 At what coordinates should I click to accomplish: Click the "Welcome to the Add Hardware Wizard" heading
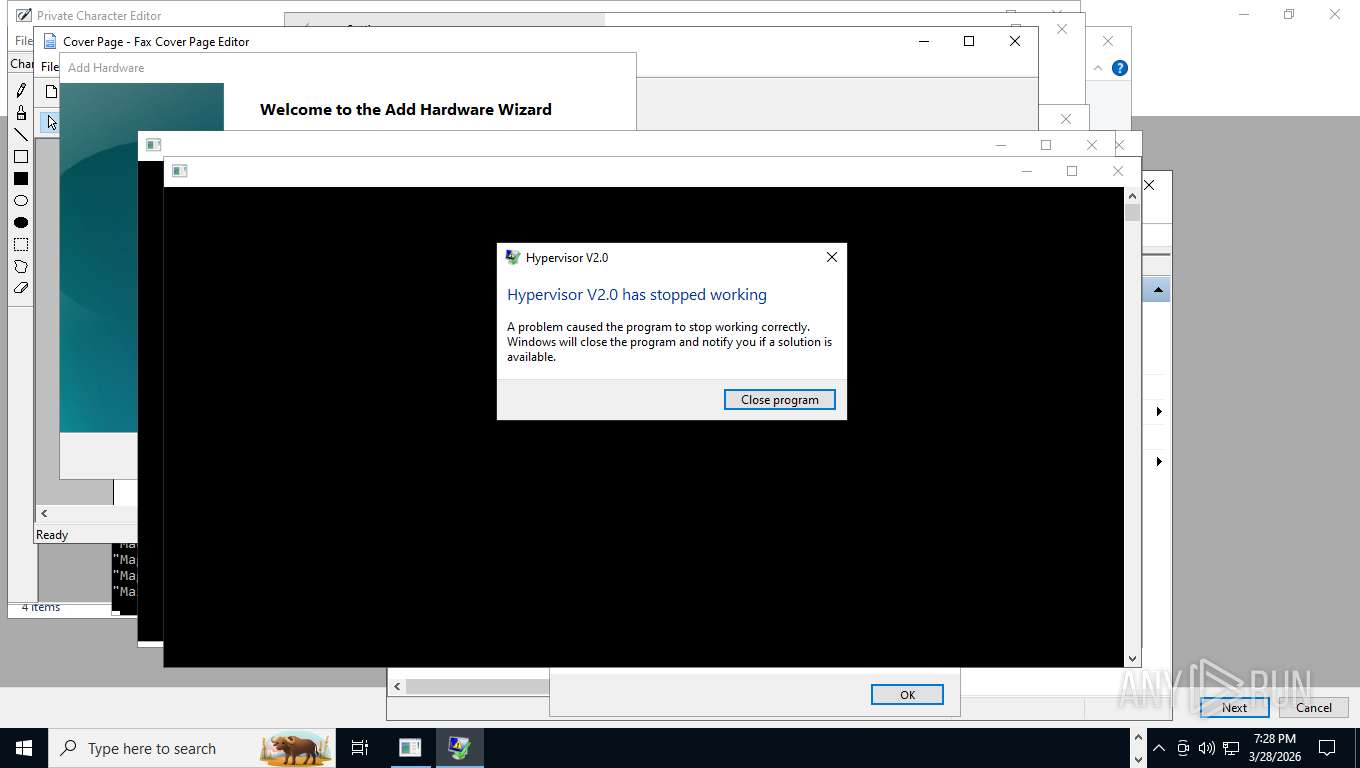[406, 110]
